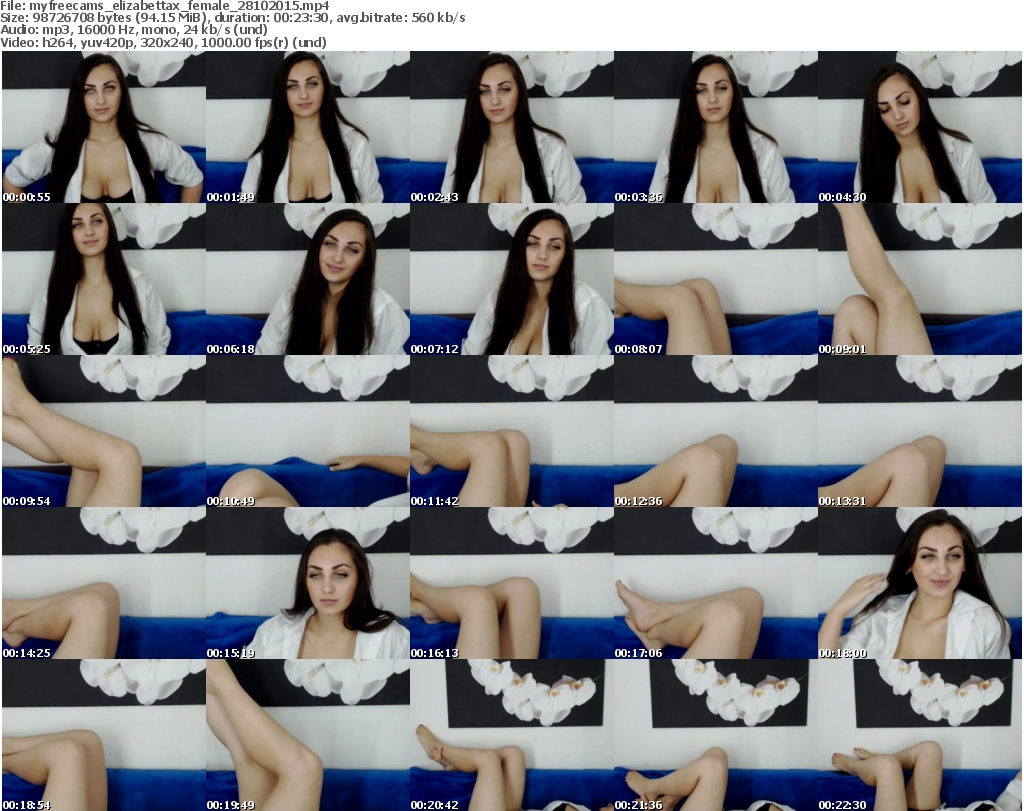The image size is (1024, 811).
Task: Select the thumbnail frame stamped 00:11:42
Action: [x=511, y=431]
